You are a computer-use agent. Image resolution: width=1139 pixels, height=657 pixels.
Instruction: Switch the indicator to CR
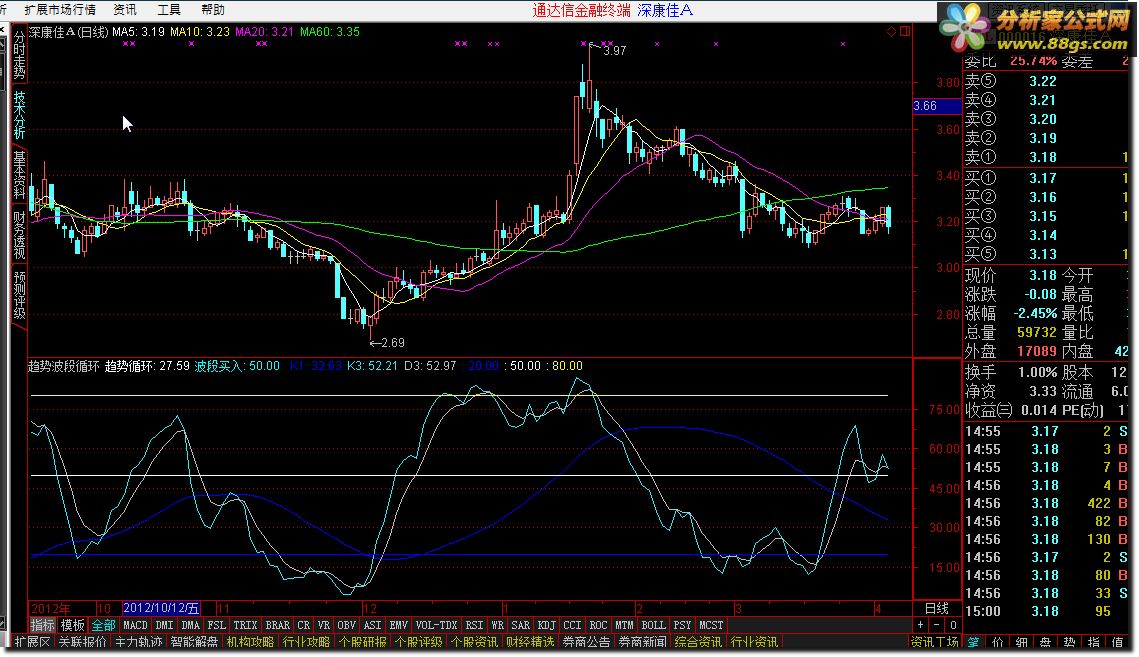[x=304, y=625]
